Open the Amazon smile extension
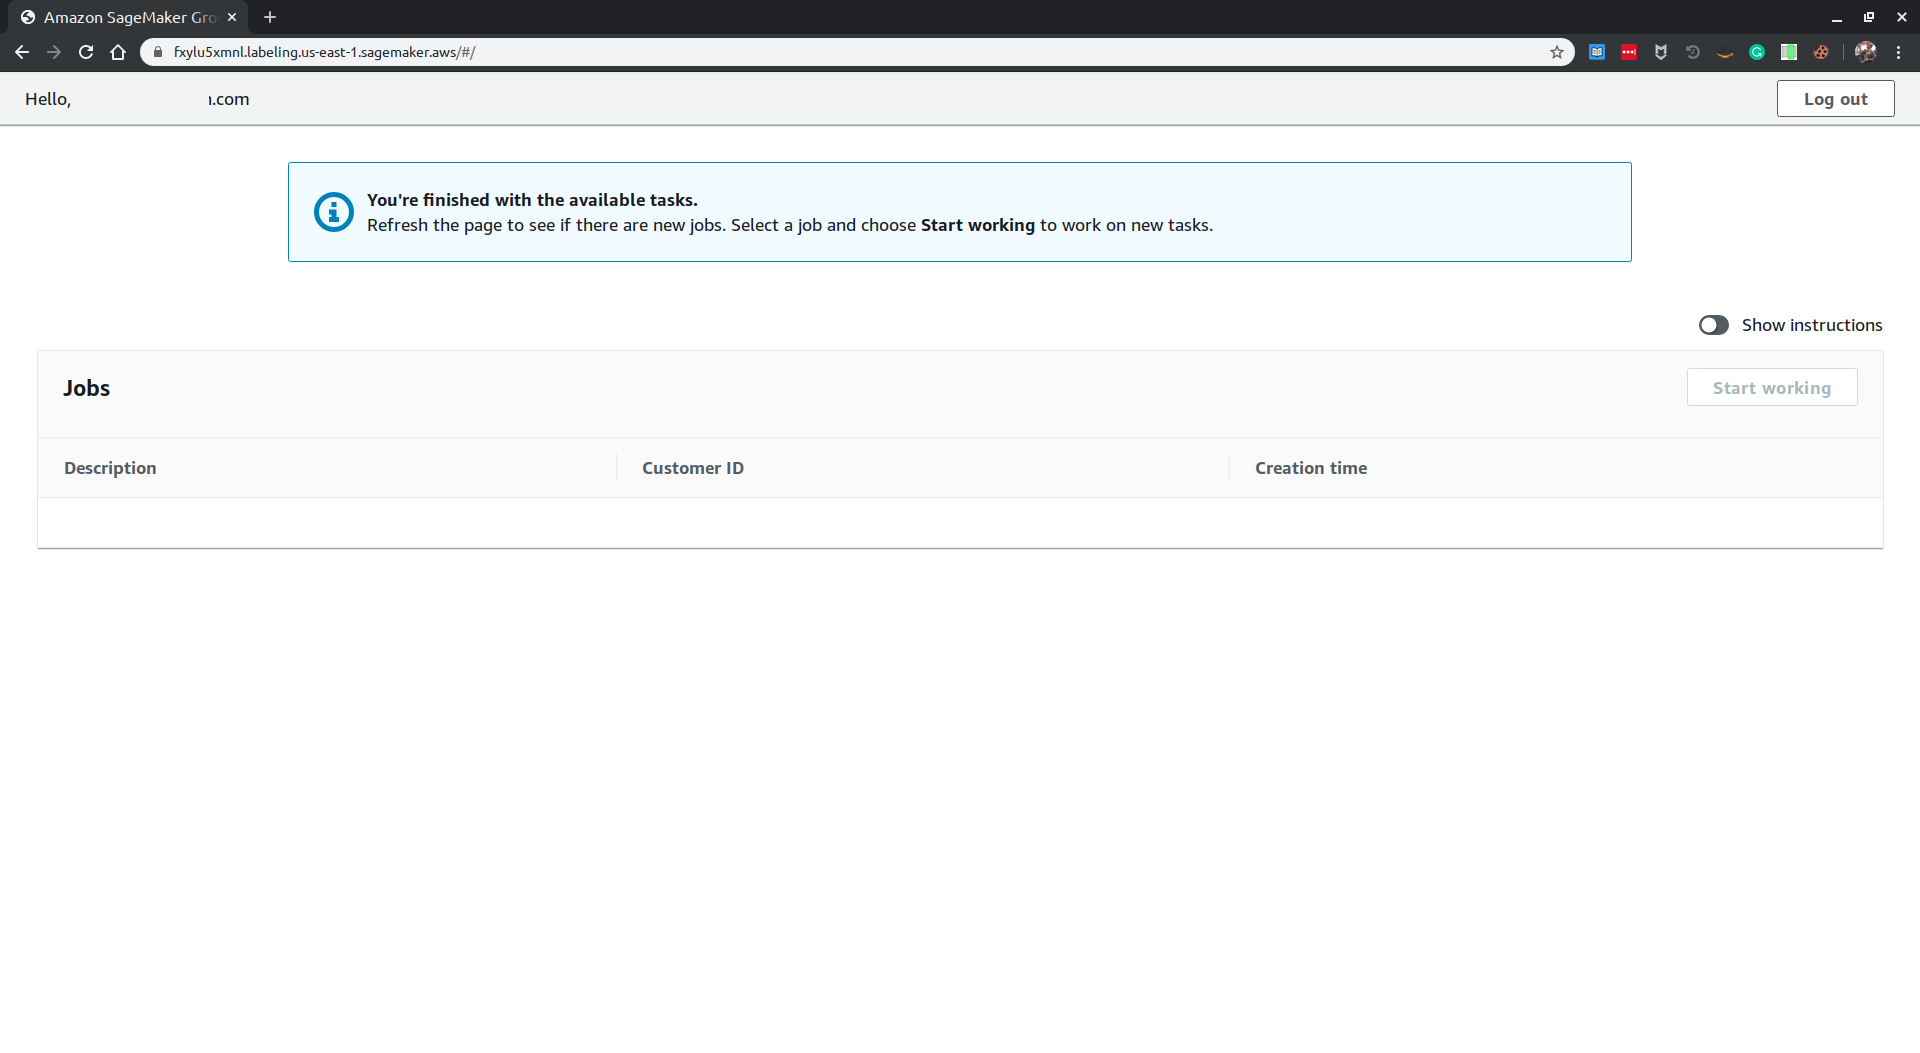Image resolution: width=1920 pixels, height=1053 pixels. click(1725, 52)
